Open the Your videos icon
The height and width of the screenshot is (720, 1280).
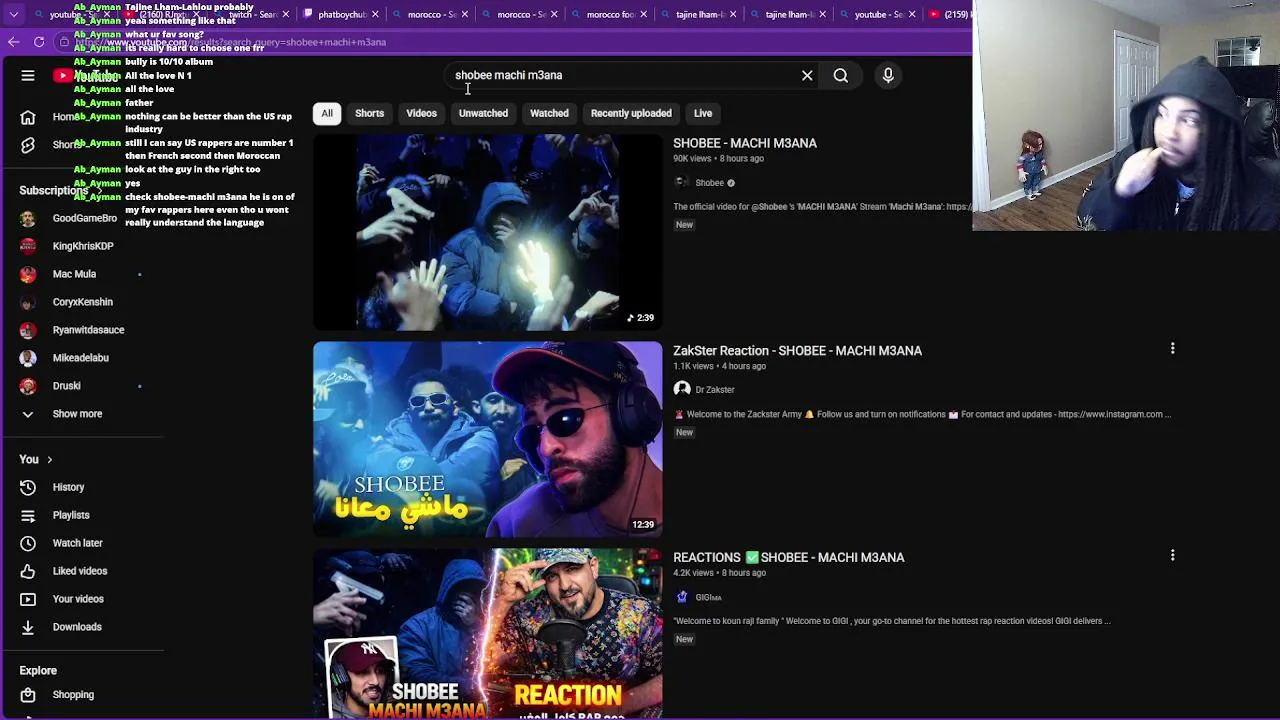[x=28, y=599]
